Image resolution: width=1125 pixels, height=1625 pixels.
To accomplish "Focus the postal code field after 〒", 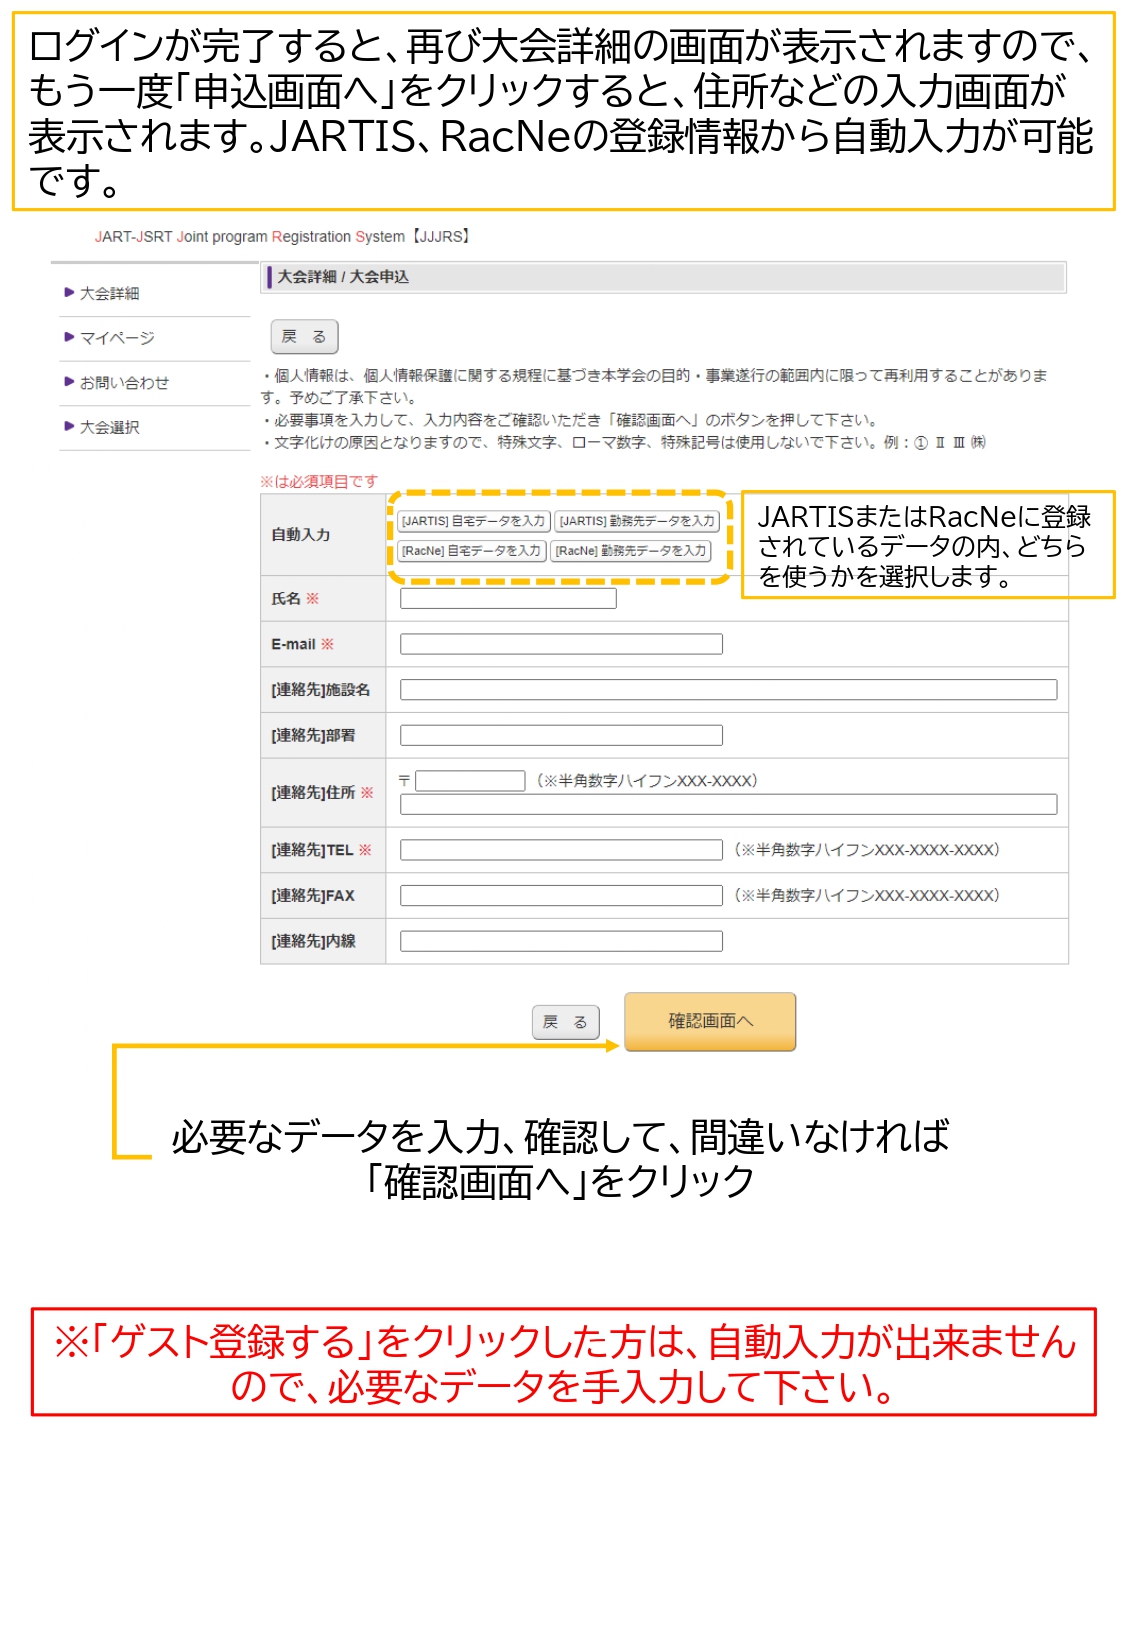I will (x=470, y=781).
